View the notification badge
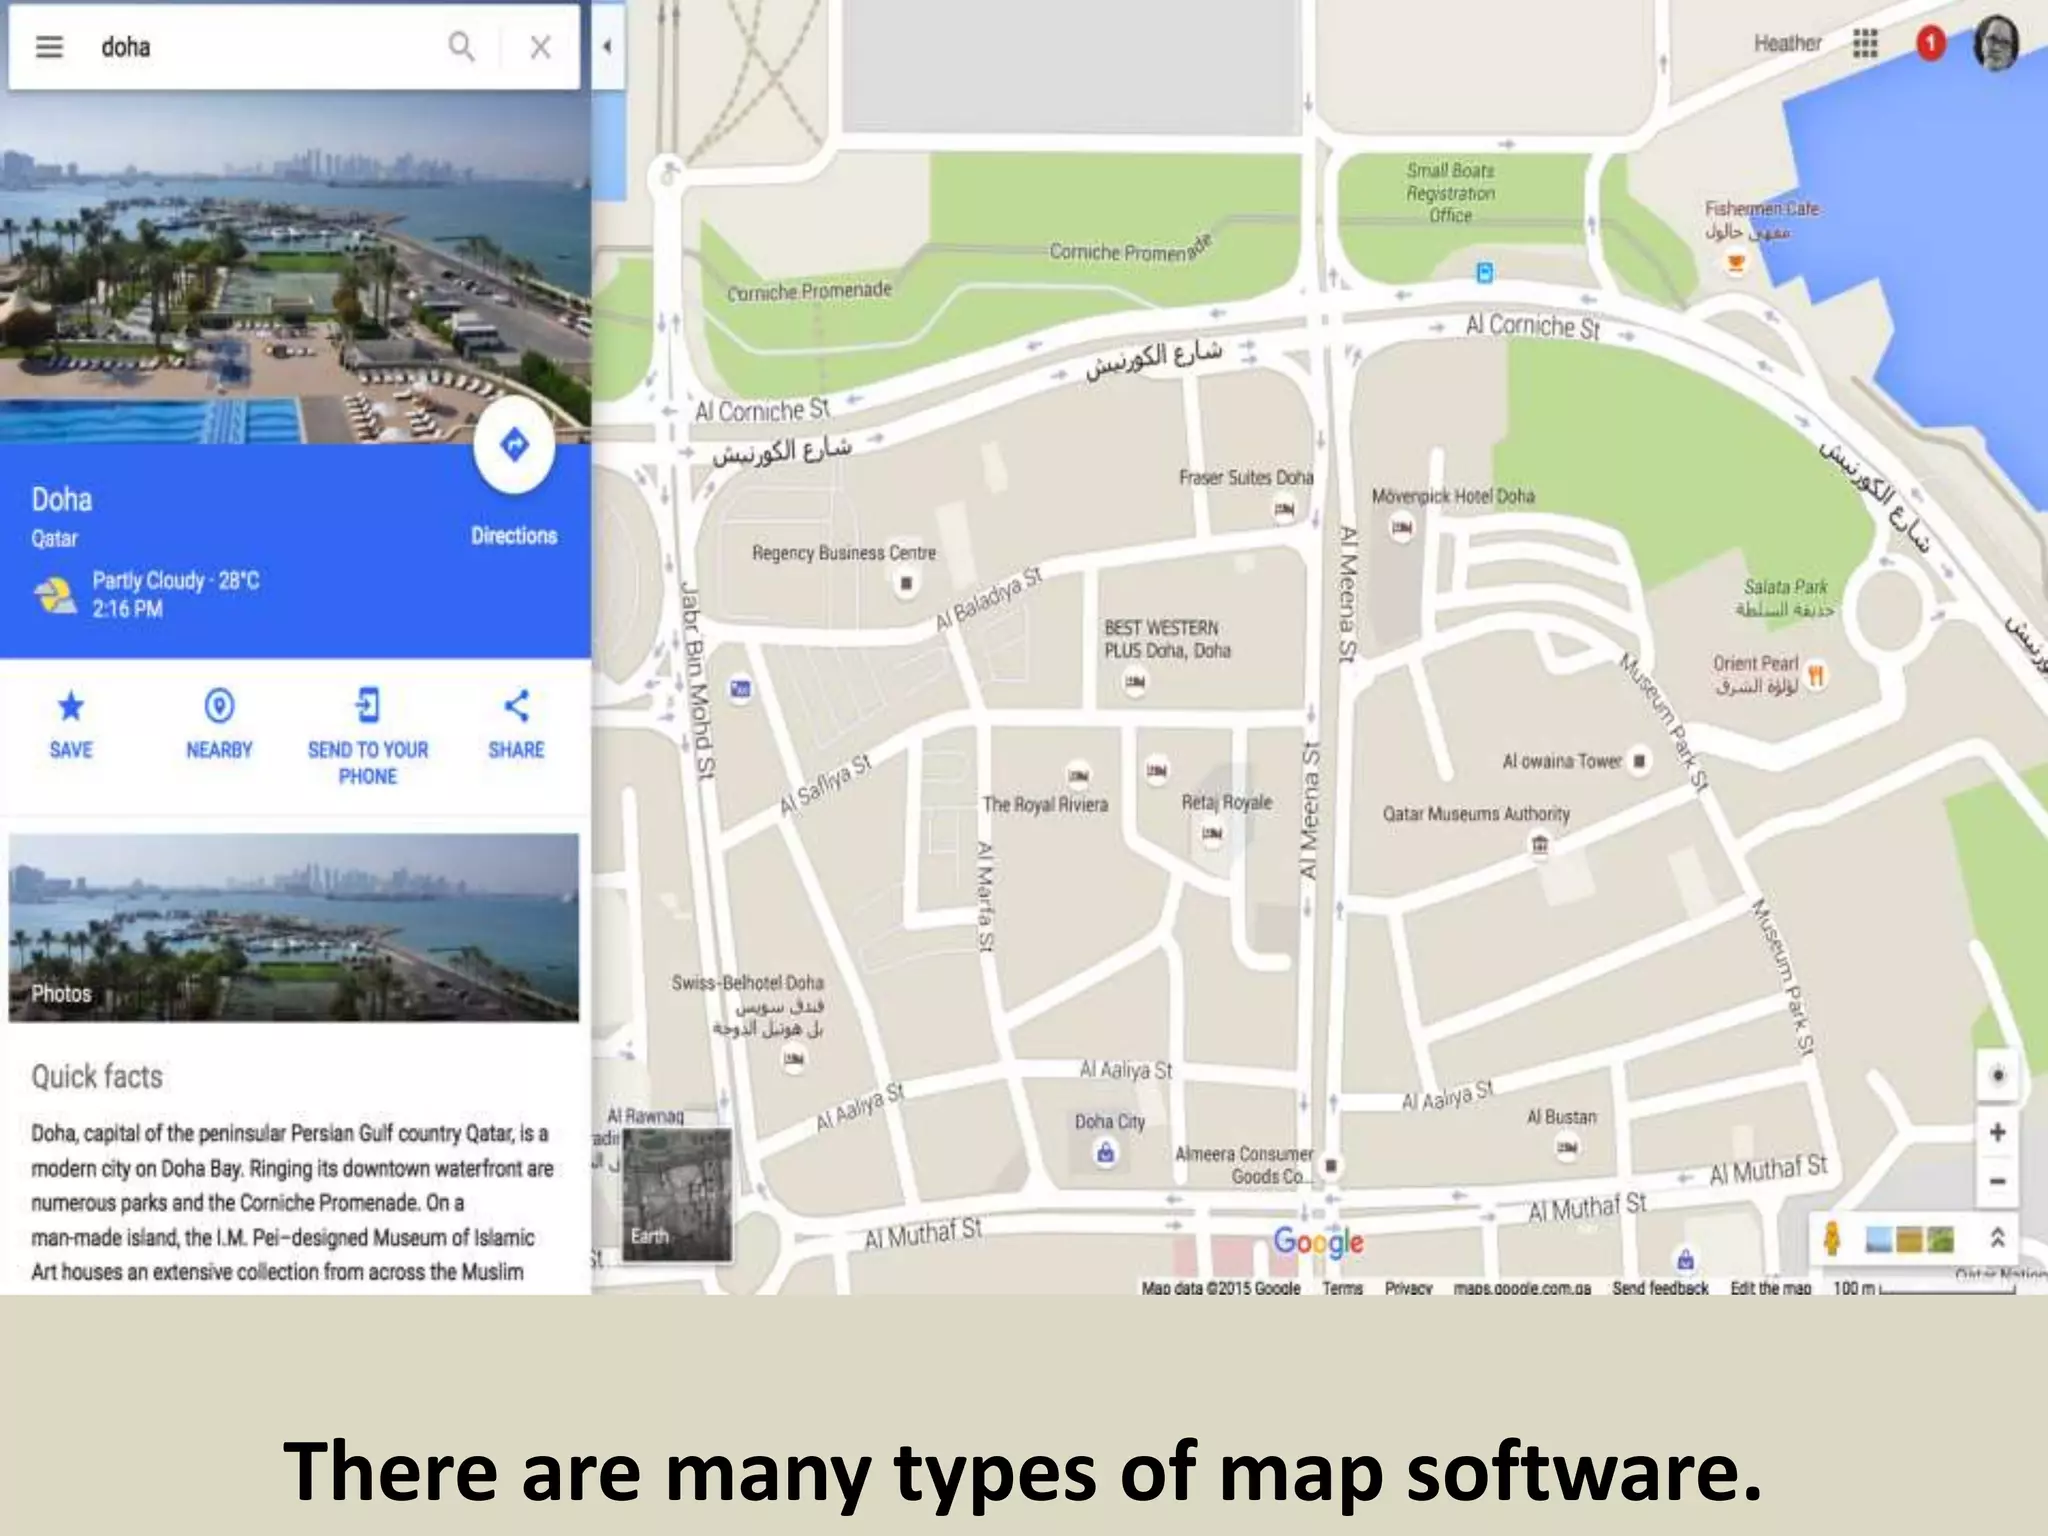Screen dimensions: 2048x1536 (1930, 43)
